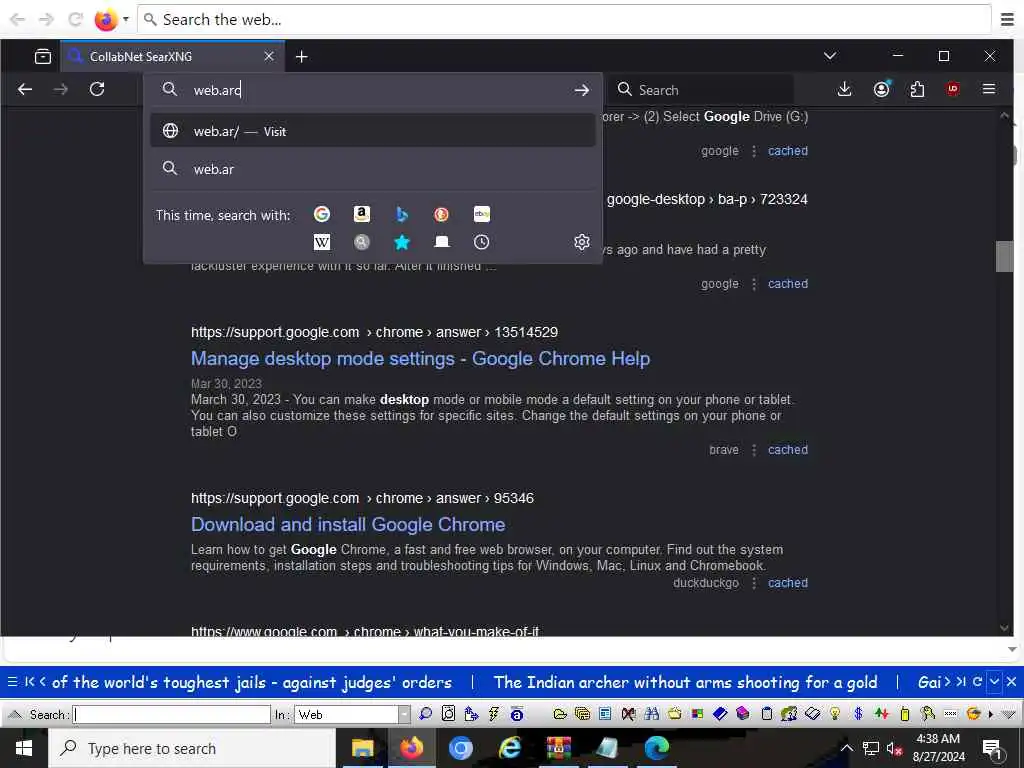The height and width of the screenshot is (768, 1024).
Task: Skip to the next ticker headline
Action: click(946, 682)
